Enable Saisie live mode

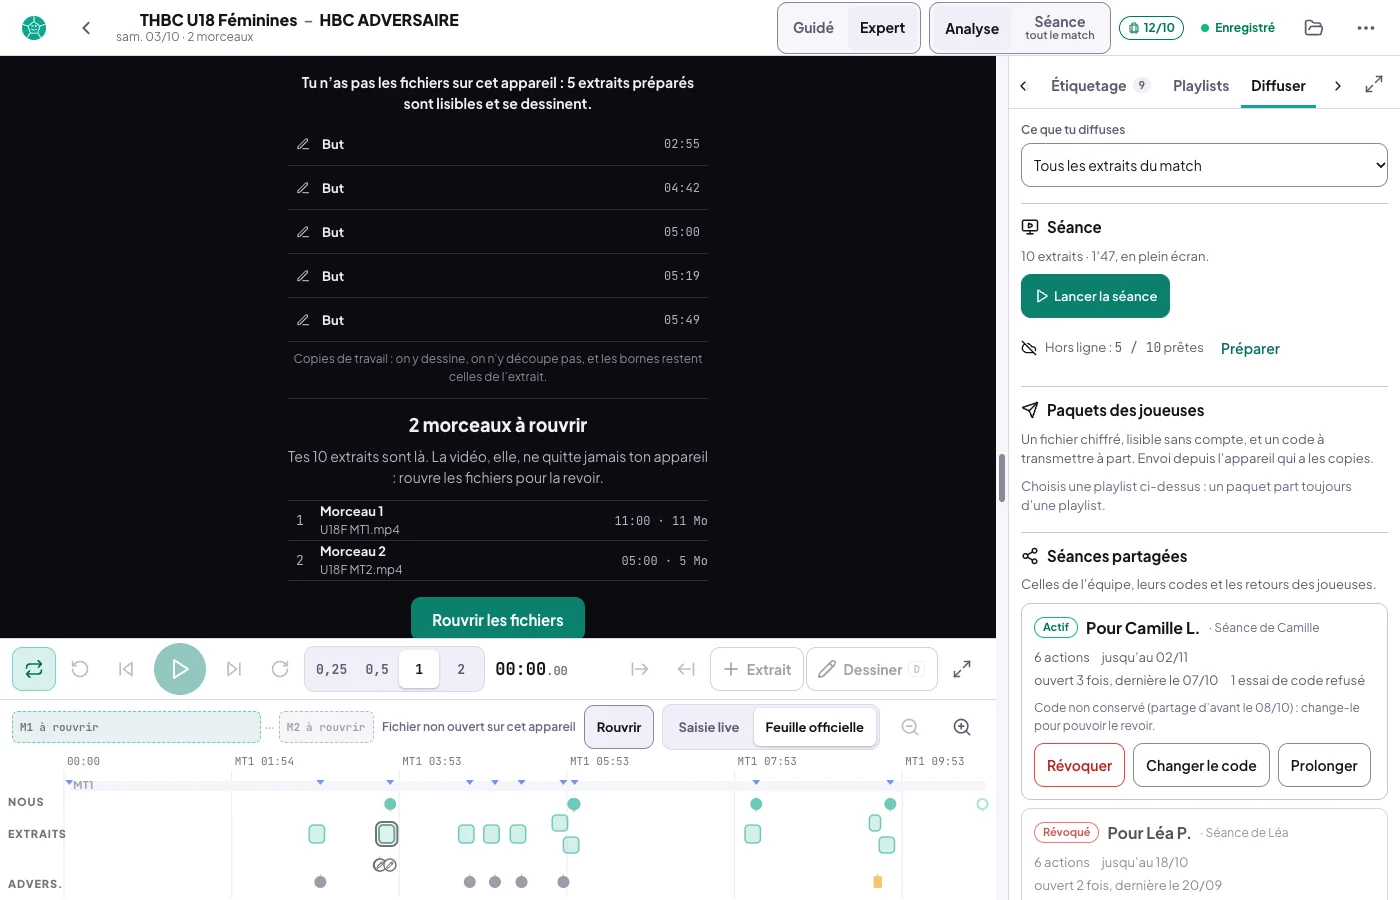tap(709, 727)
